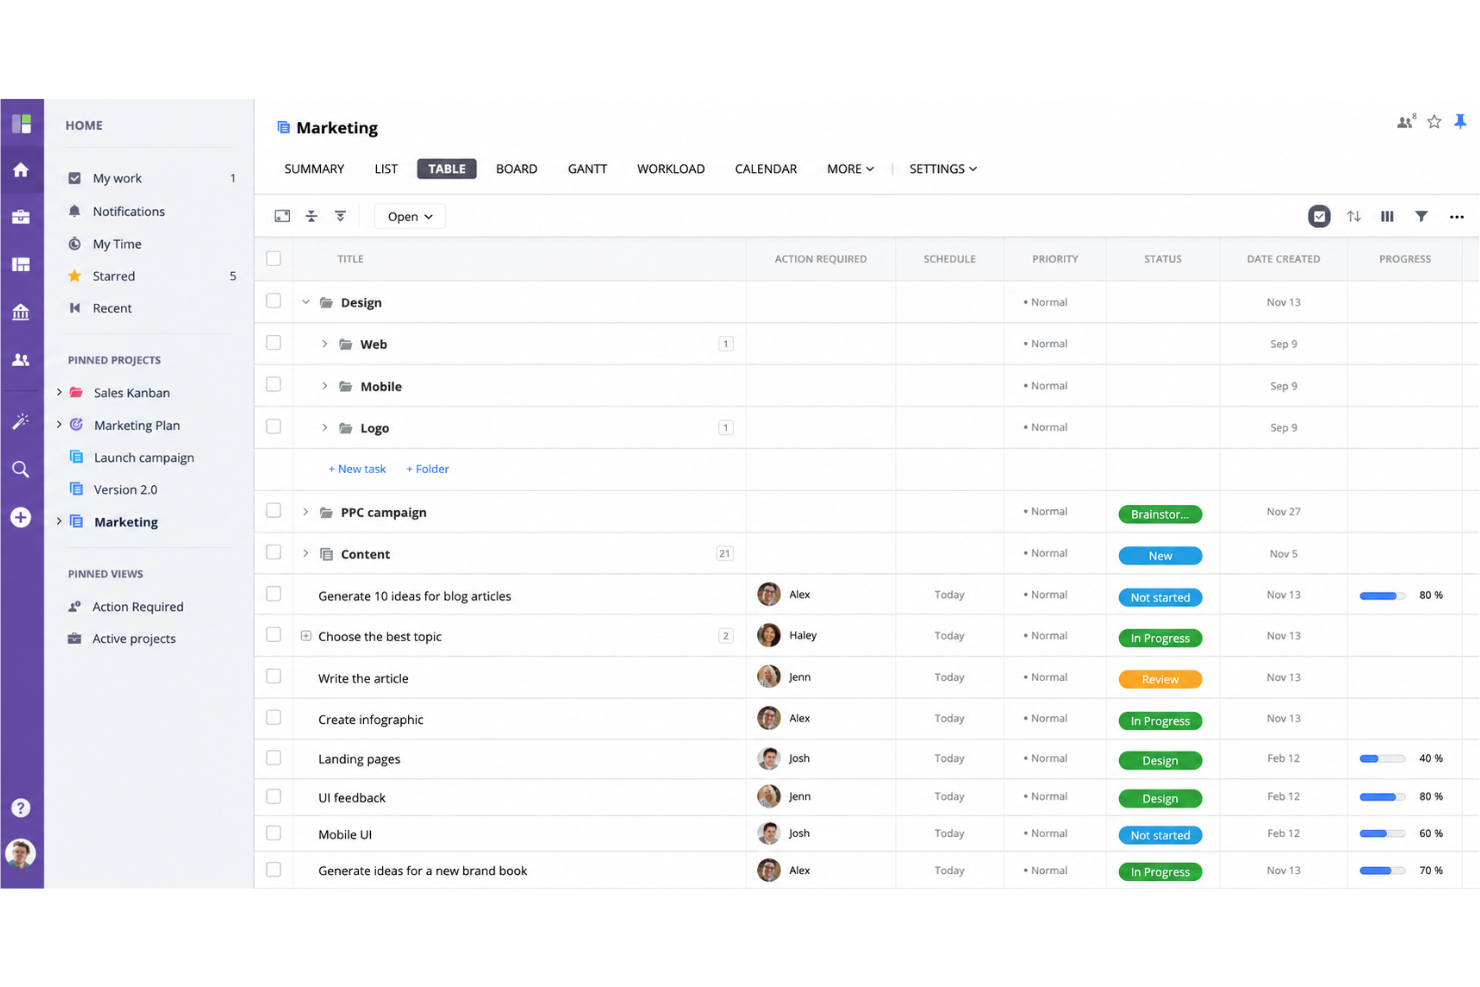
Task: Check the box for the Design row
Action: pyautogui.click(x=273, y=301)
